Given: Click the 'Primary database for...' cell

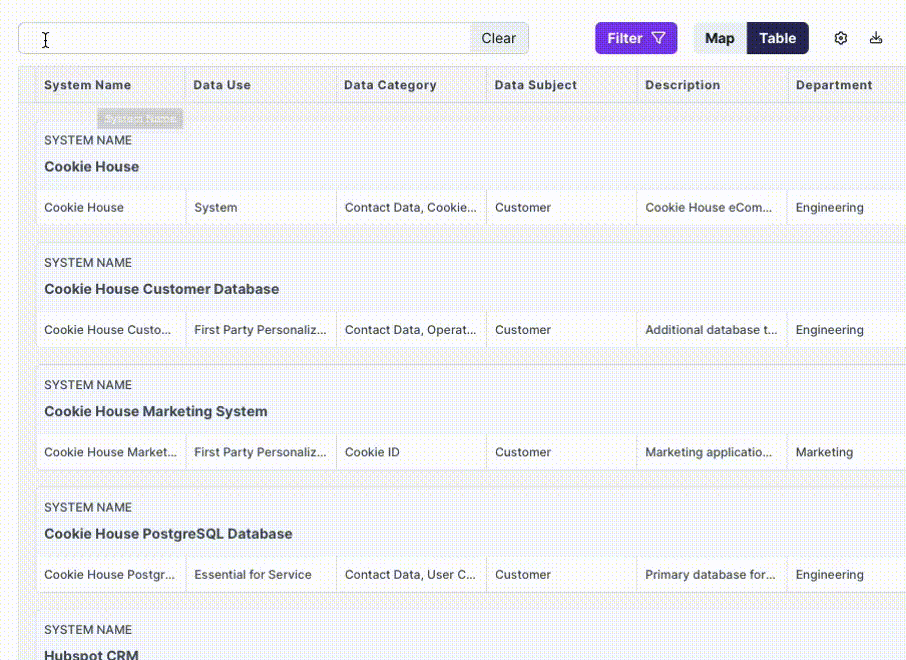Looking at the screenshot, I should pyautogui.click(x=712, y=575).
